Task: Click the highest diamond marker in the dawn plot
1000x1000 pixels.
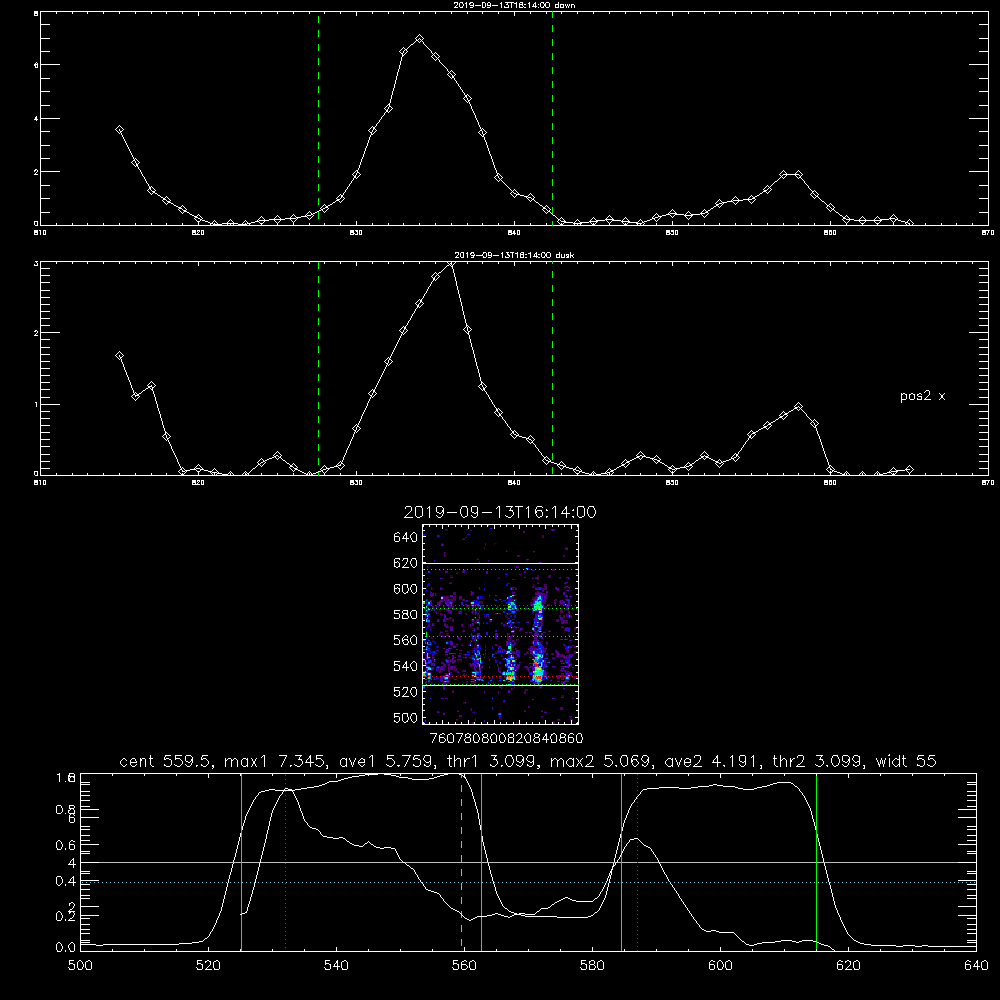Action: (x=419, y=39)
